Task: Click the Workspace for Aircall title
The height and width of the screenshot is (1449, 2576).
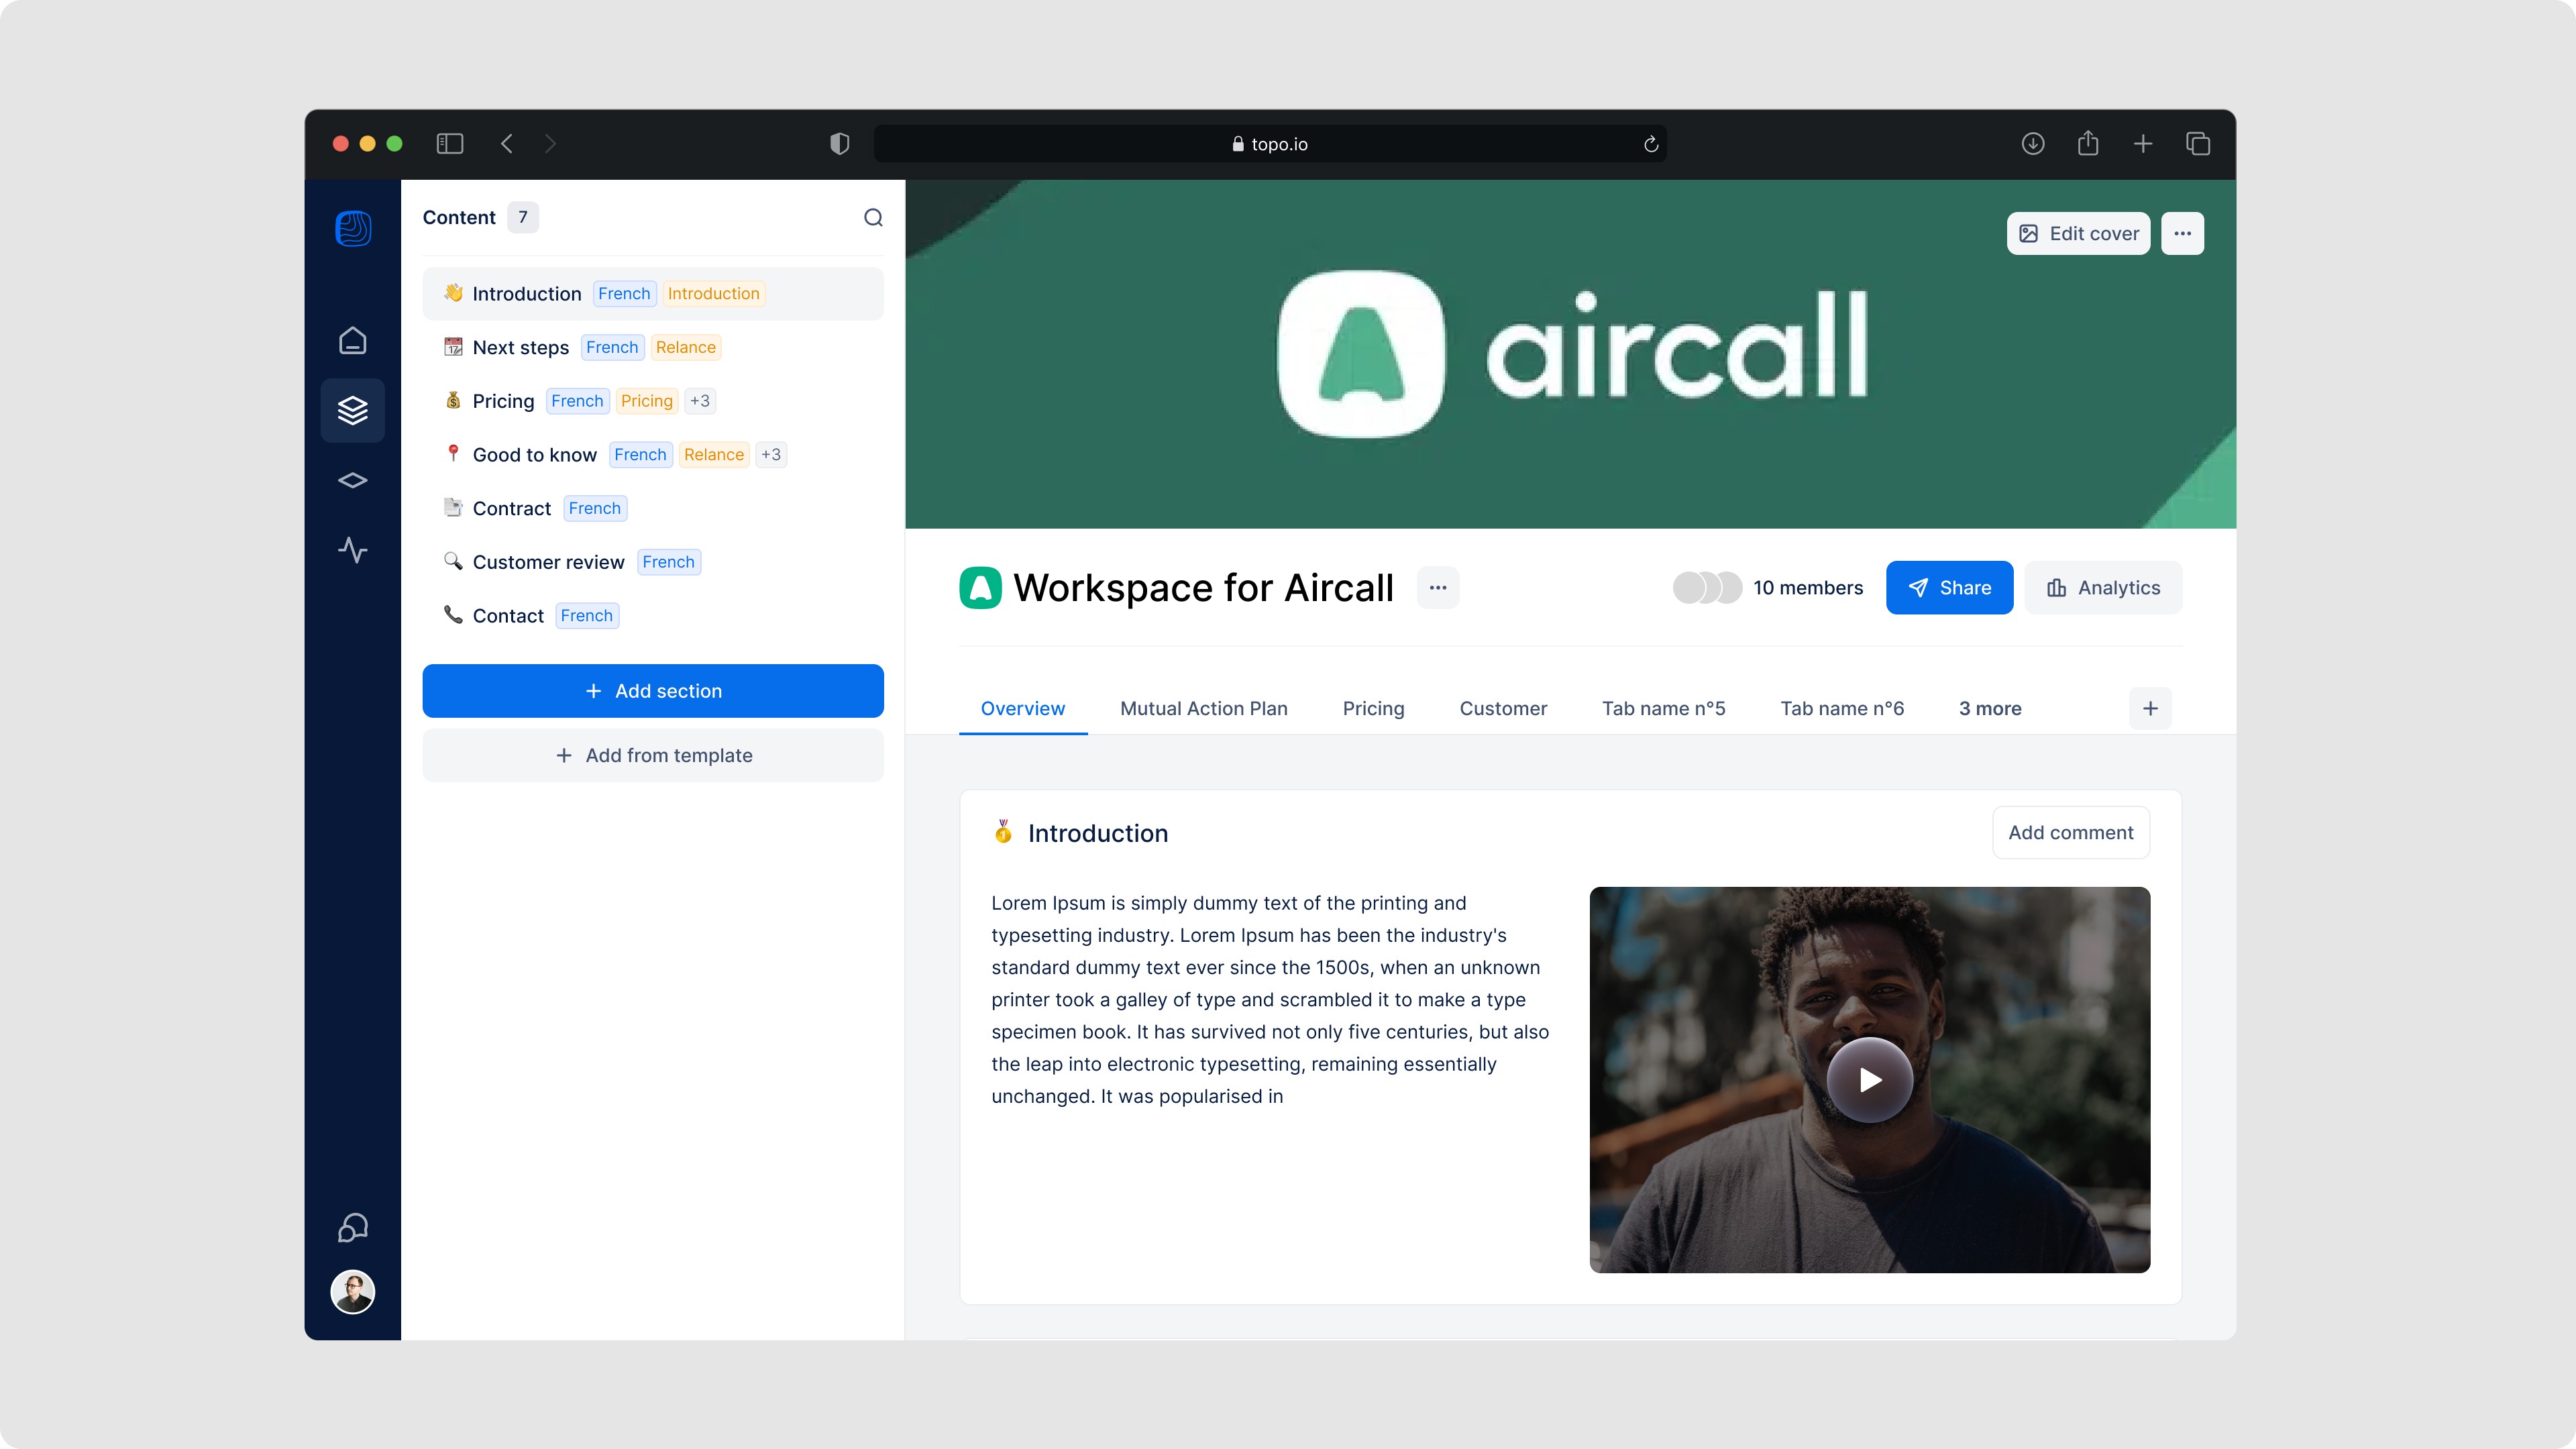Action: tap(1203, 587)
